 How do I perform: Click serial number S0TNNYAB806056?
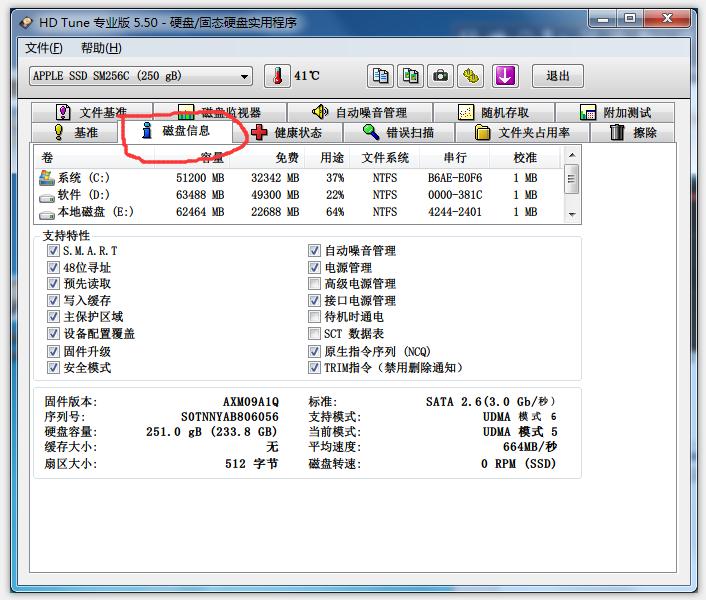(230, 416)
